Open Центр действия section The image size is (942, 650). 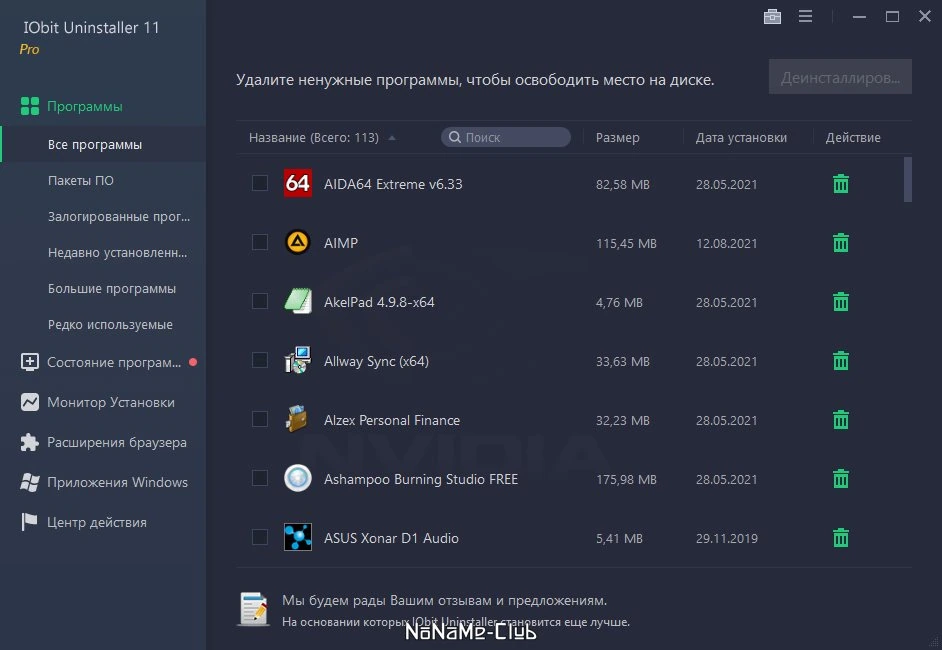tap(97, 523)
